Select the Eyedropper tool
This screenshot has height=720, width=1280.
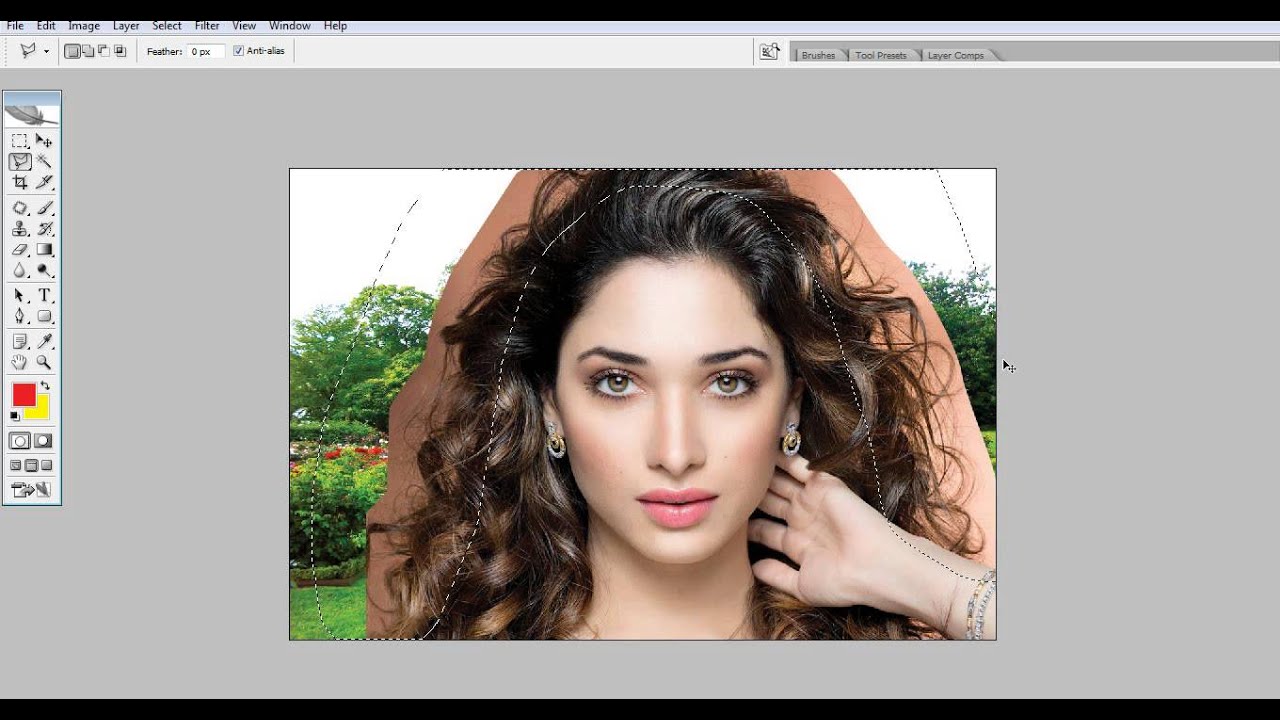pyautogui.click(x=44, y=342)
